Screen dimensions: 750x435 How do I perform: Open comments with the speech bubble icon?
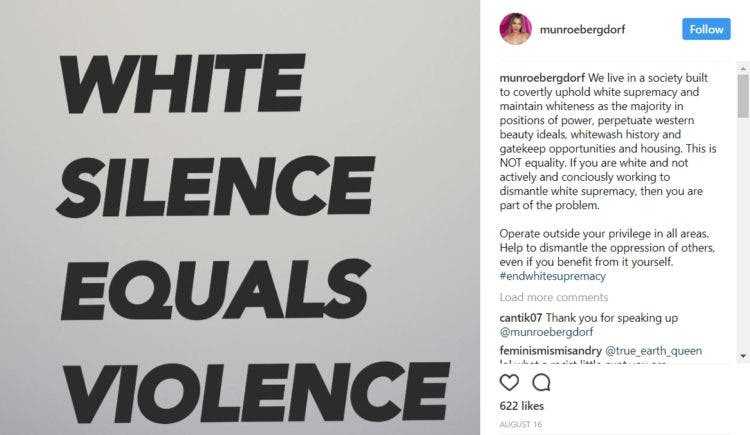click(541, 382)
